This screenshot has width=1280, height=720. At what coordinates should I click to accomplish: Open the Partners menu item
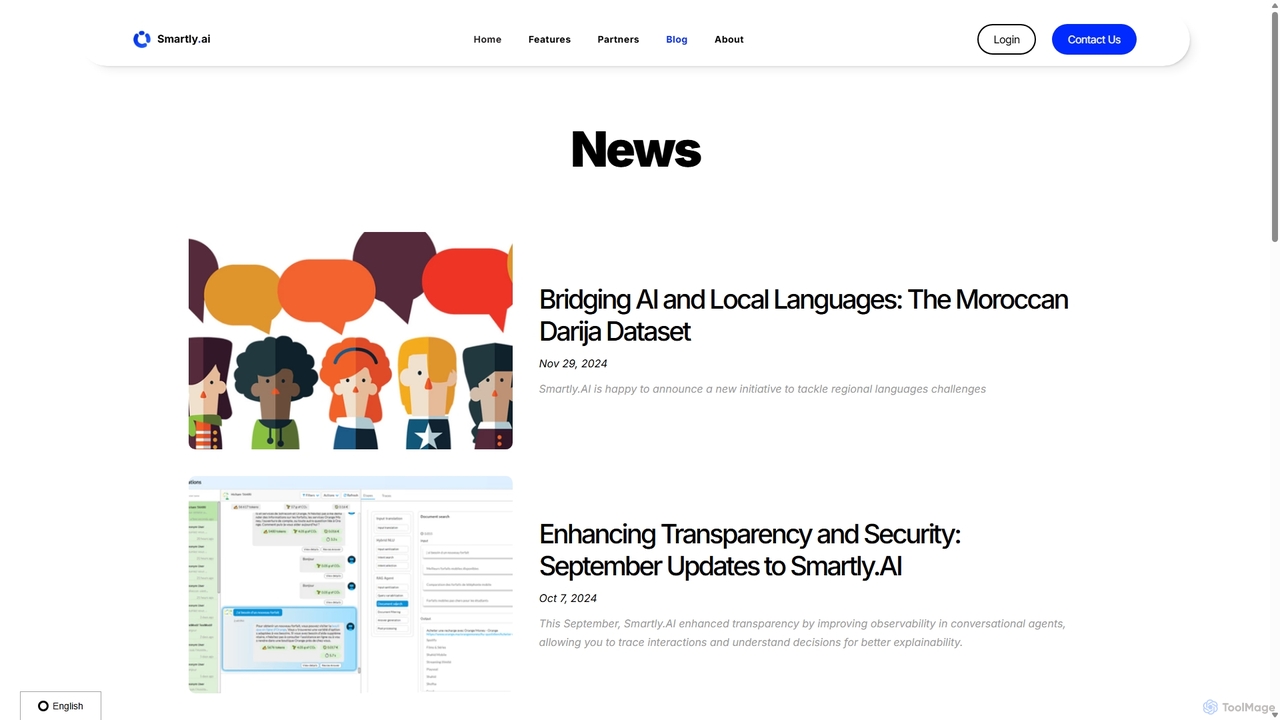618,40
